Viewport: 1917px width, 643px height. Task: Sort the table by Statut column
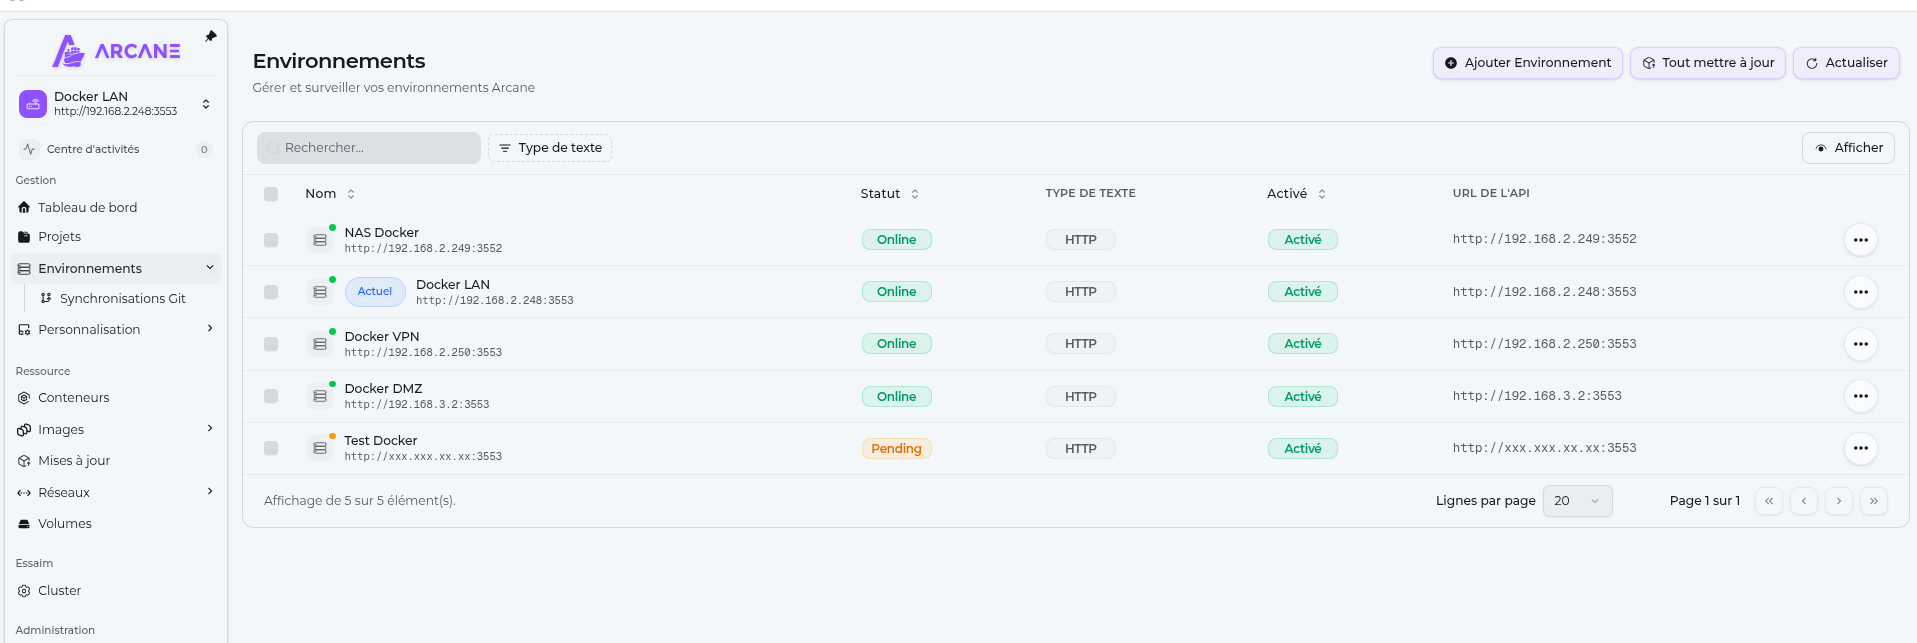tap(889, 194)
